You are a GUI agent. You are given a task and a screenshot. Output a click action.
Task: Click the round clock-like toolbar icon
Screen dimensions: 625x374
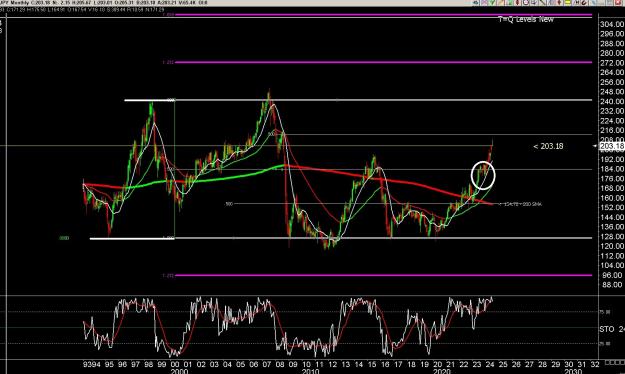pos(526,2)
